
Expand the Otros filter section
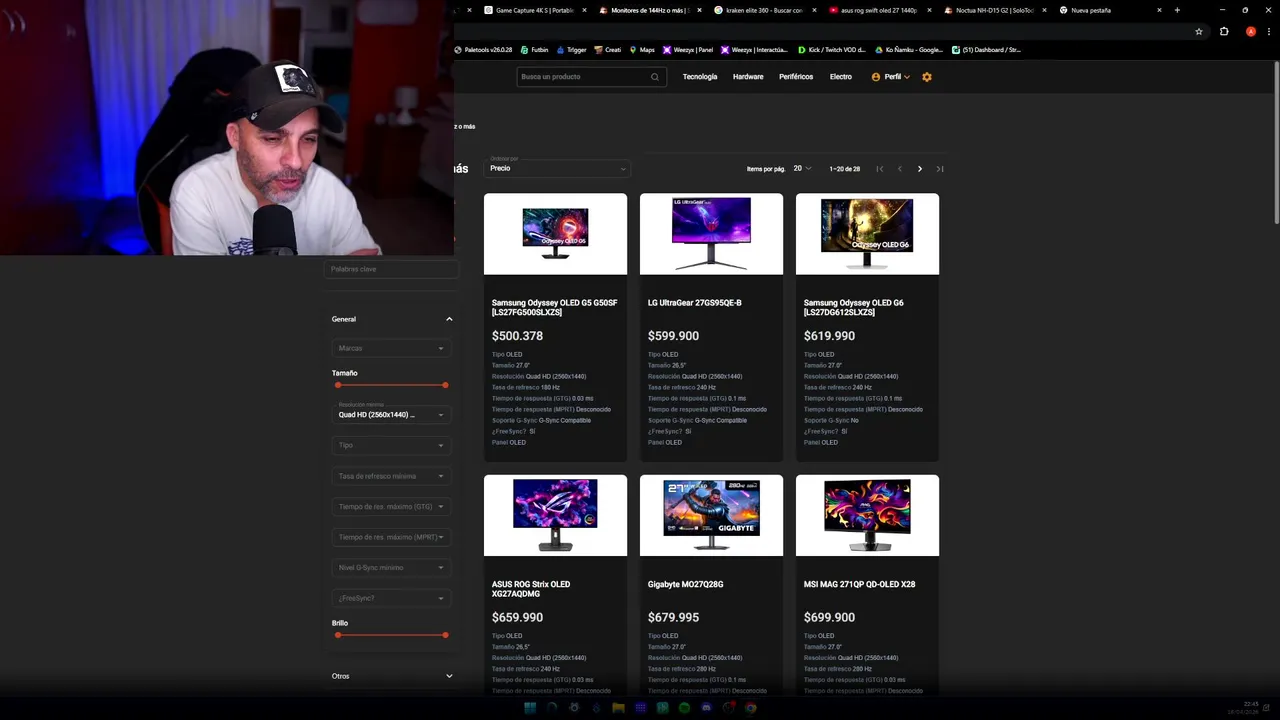(449, 676)
